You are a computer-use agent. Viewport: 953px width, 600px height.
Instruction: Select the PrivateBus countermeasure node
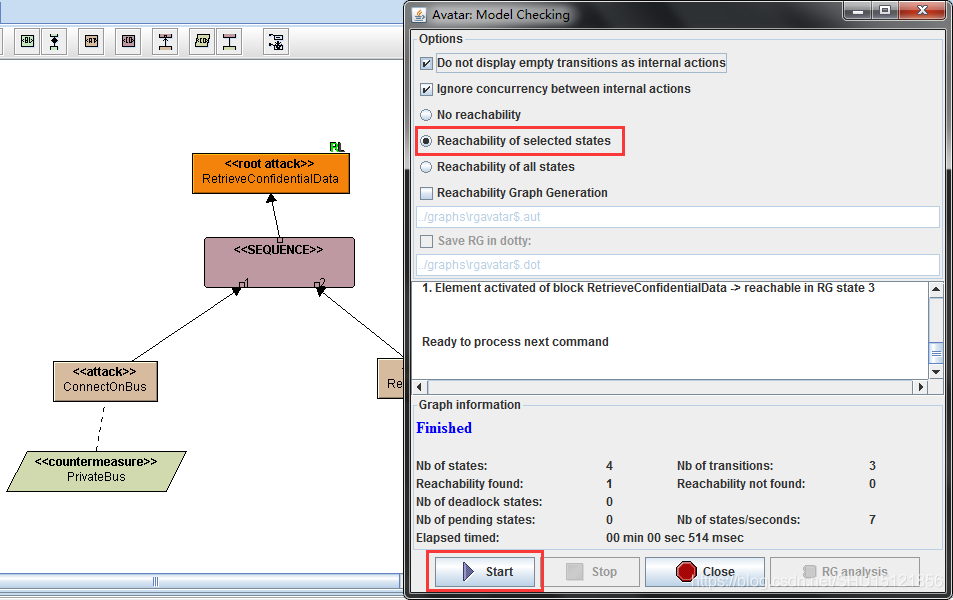96,471
